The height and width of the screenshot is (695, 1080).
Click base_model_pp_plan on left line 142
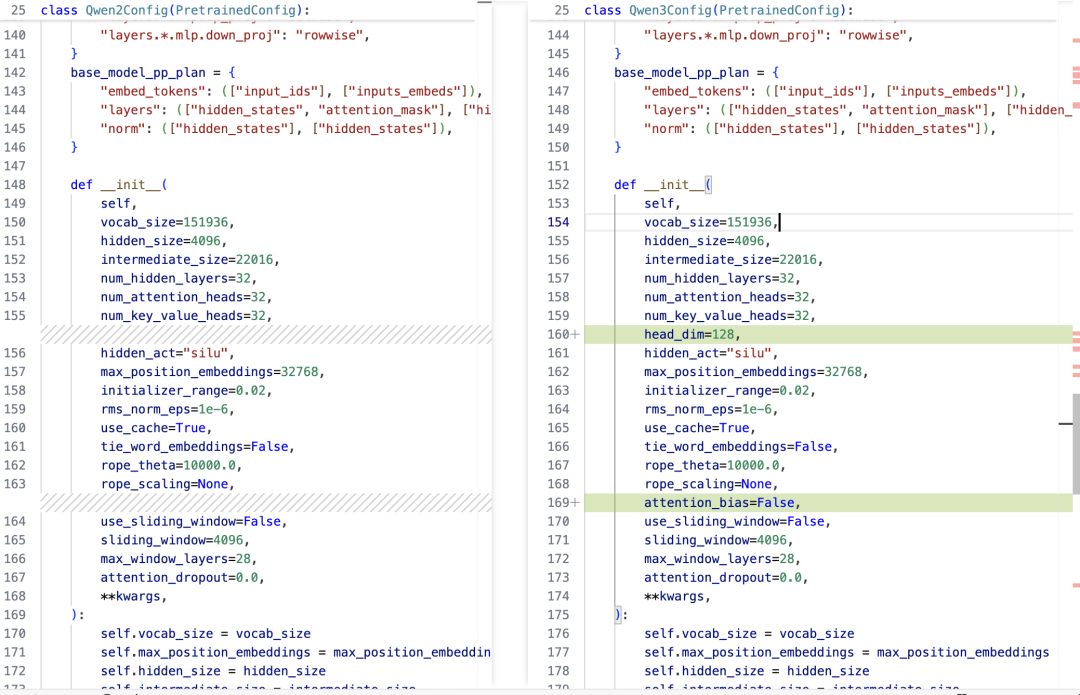[x=138, y=73]
